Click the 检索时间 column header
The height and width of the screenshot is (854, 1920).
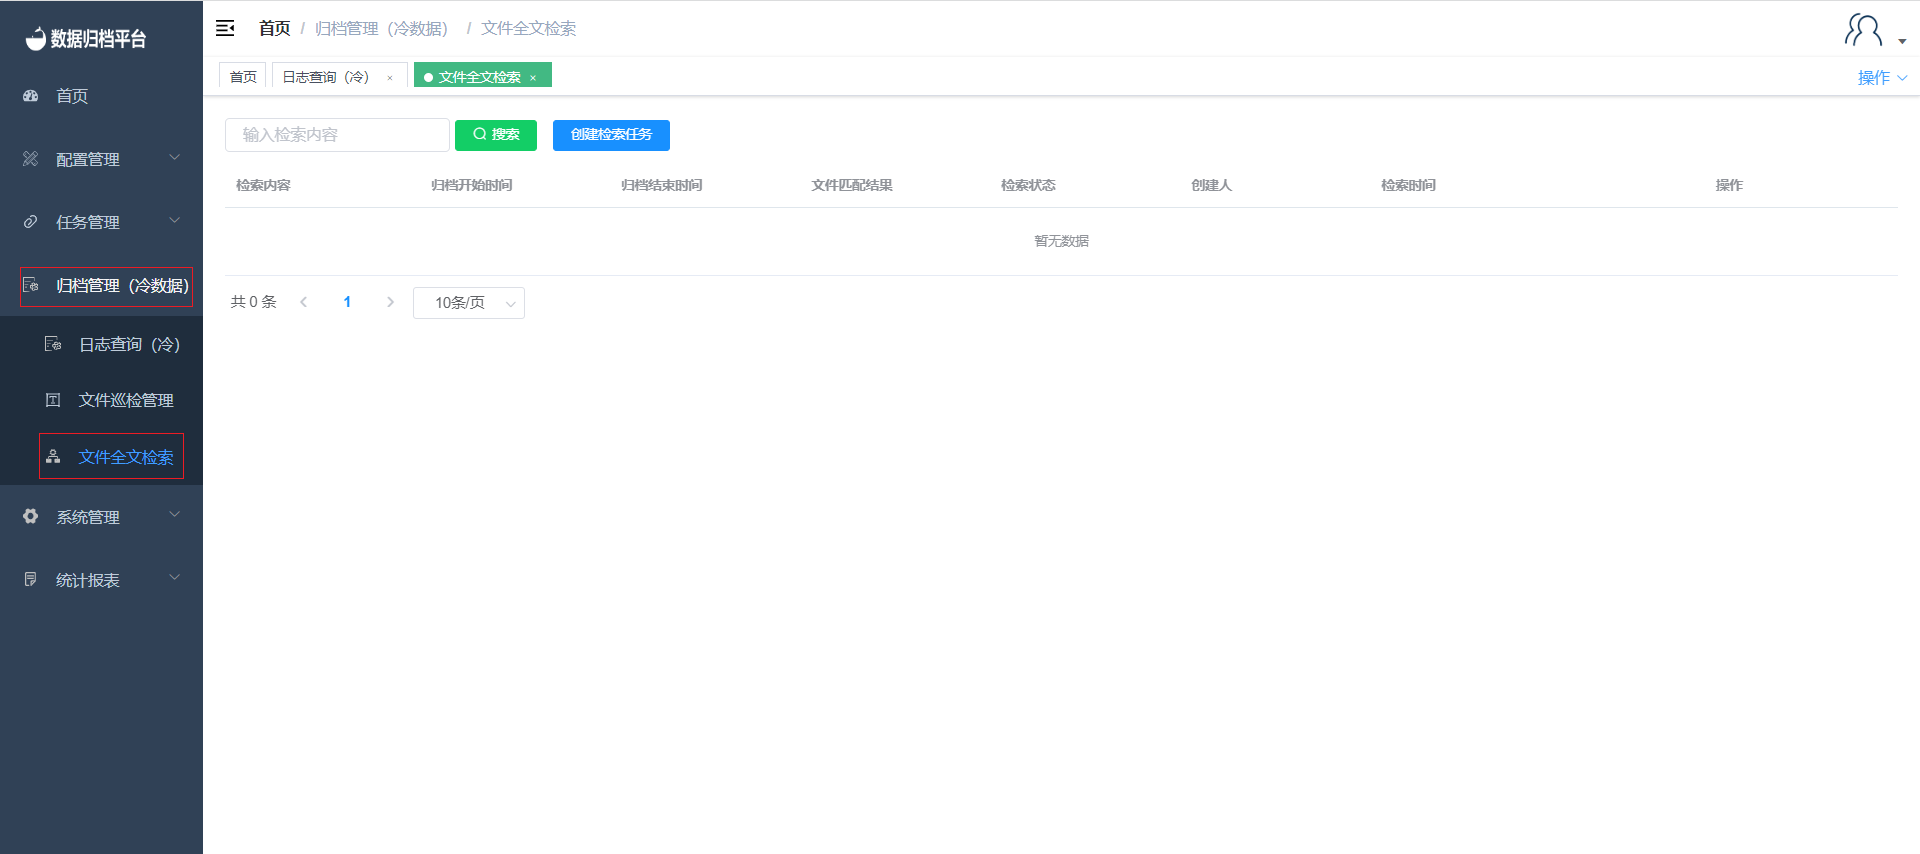(1408, 185)
